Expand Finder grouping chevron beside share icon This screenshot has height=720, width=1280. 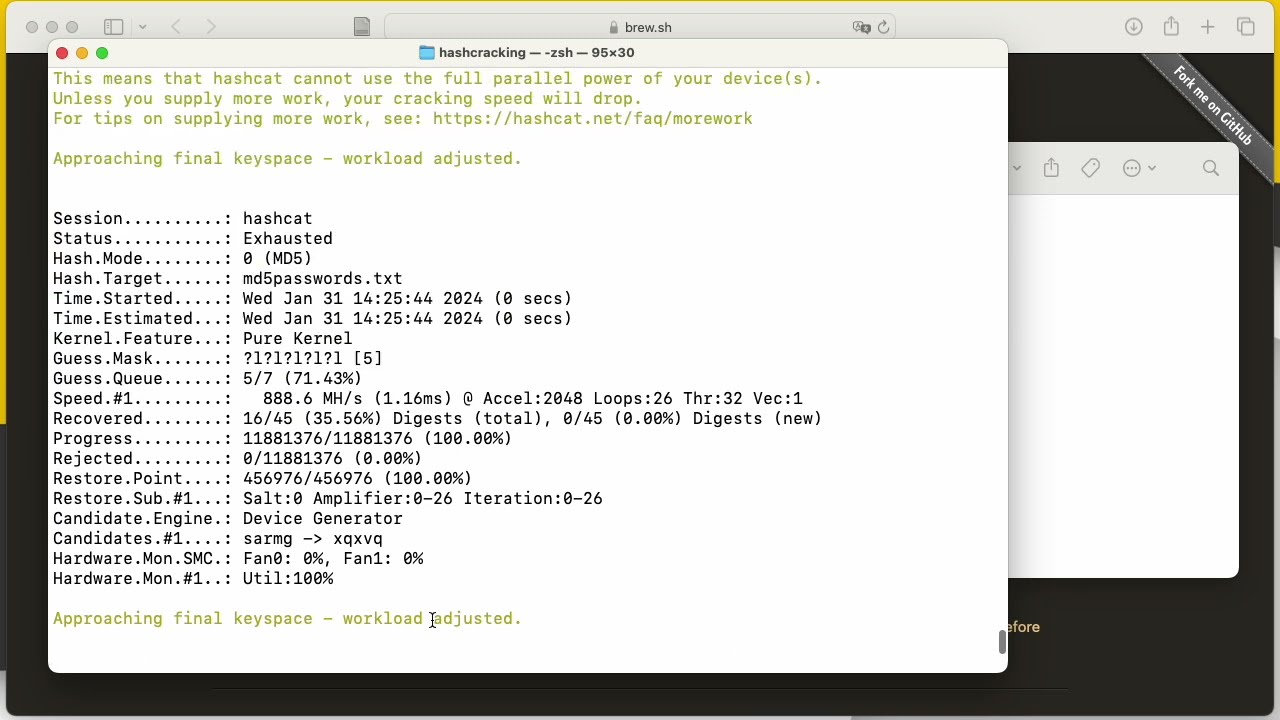1016,168
